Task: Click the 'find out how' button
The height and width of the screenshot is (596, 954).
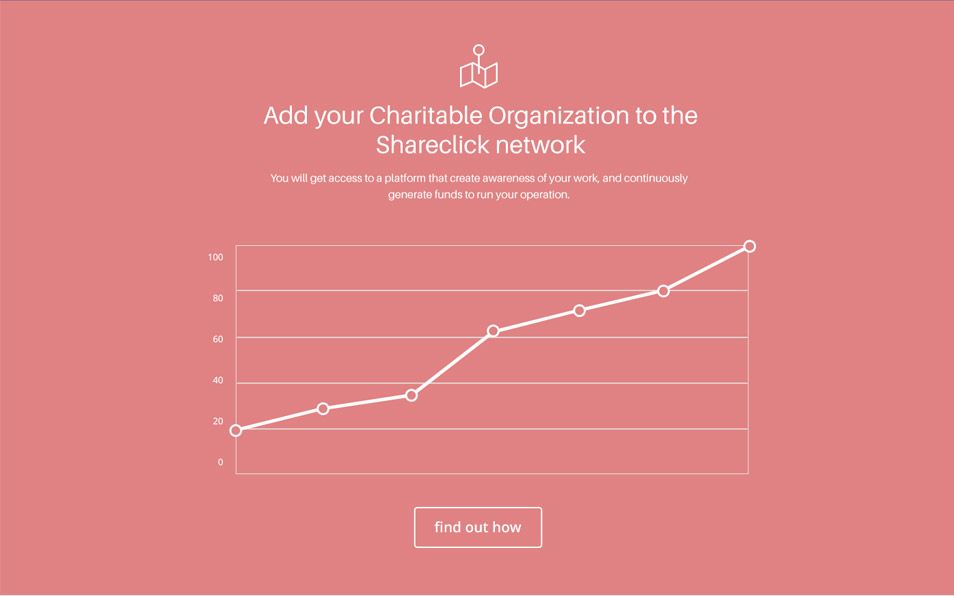Action: (x=478, y=527)
